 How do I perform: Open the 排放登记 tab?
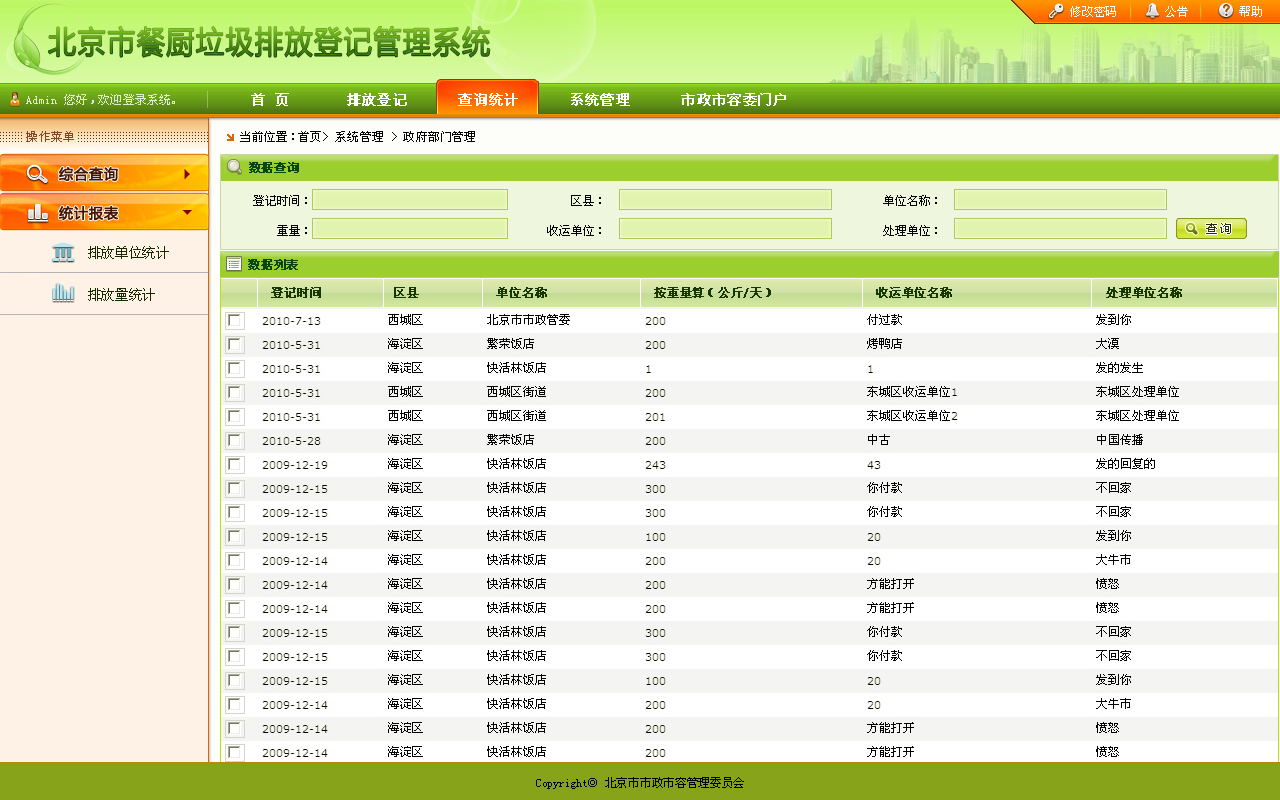(x=377, y=100)
